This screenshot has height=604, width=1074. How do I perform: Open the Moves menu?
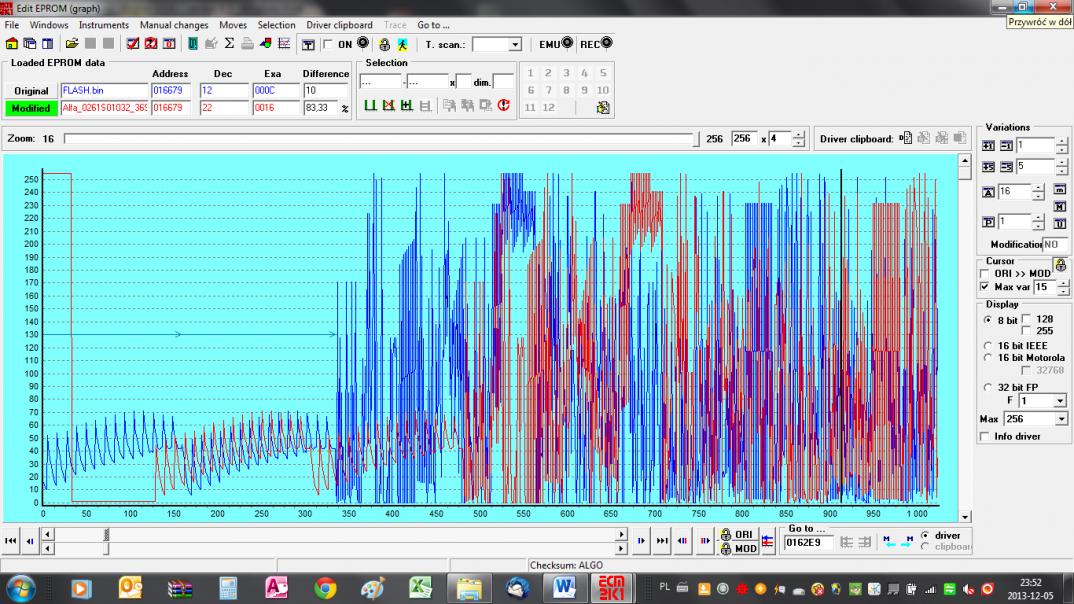[x=233, y=25]
